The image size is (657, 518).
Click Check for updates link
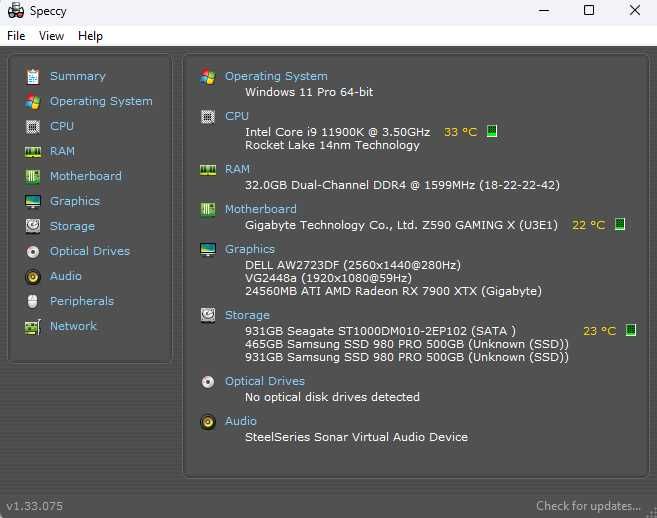(588, 506)
